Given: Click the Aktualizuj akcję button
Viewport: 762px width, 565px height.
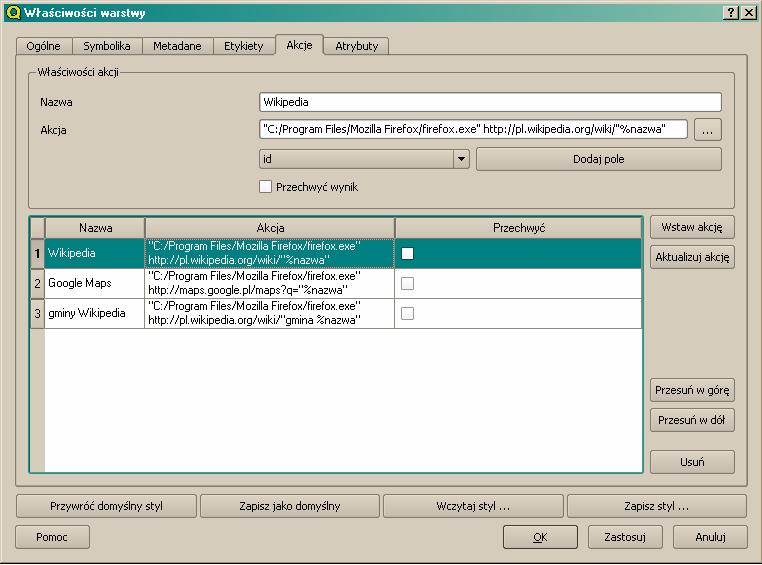Looking at the screenshot, I should tap(692, 257).
